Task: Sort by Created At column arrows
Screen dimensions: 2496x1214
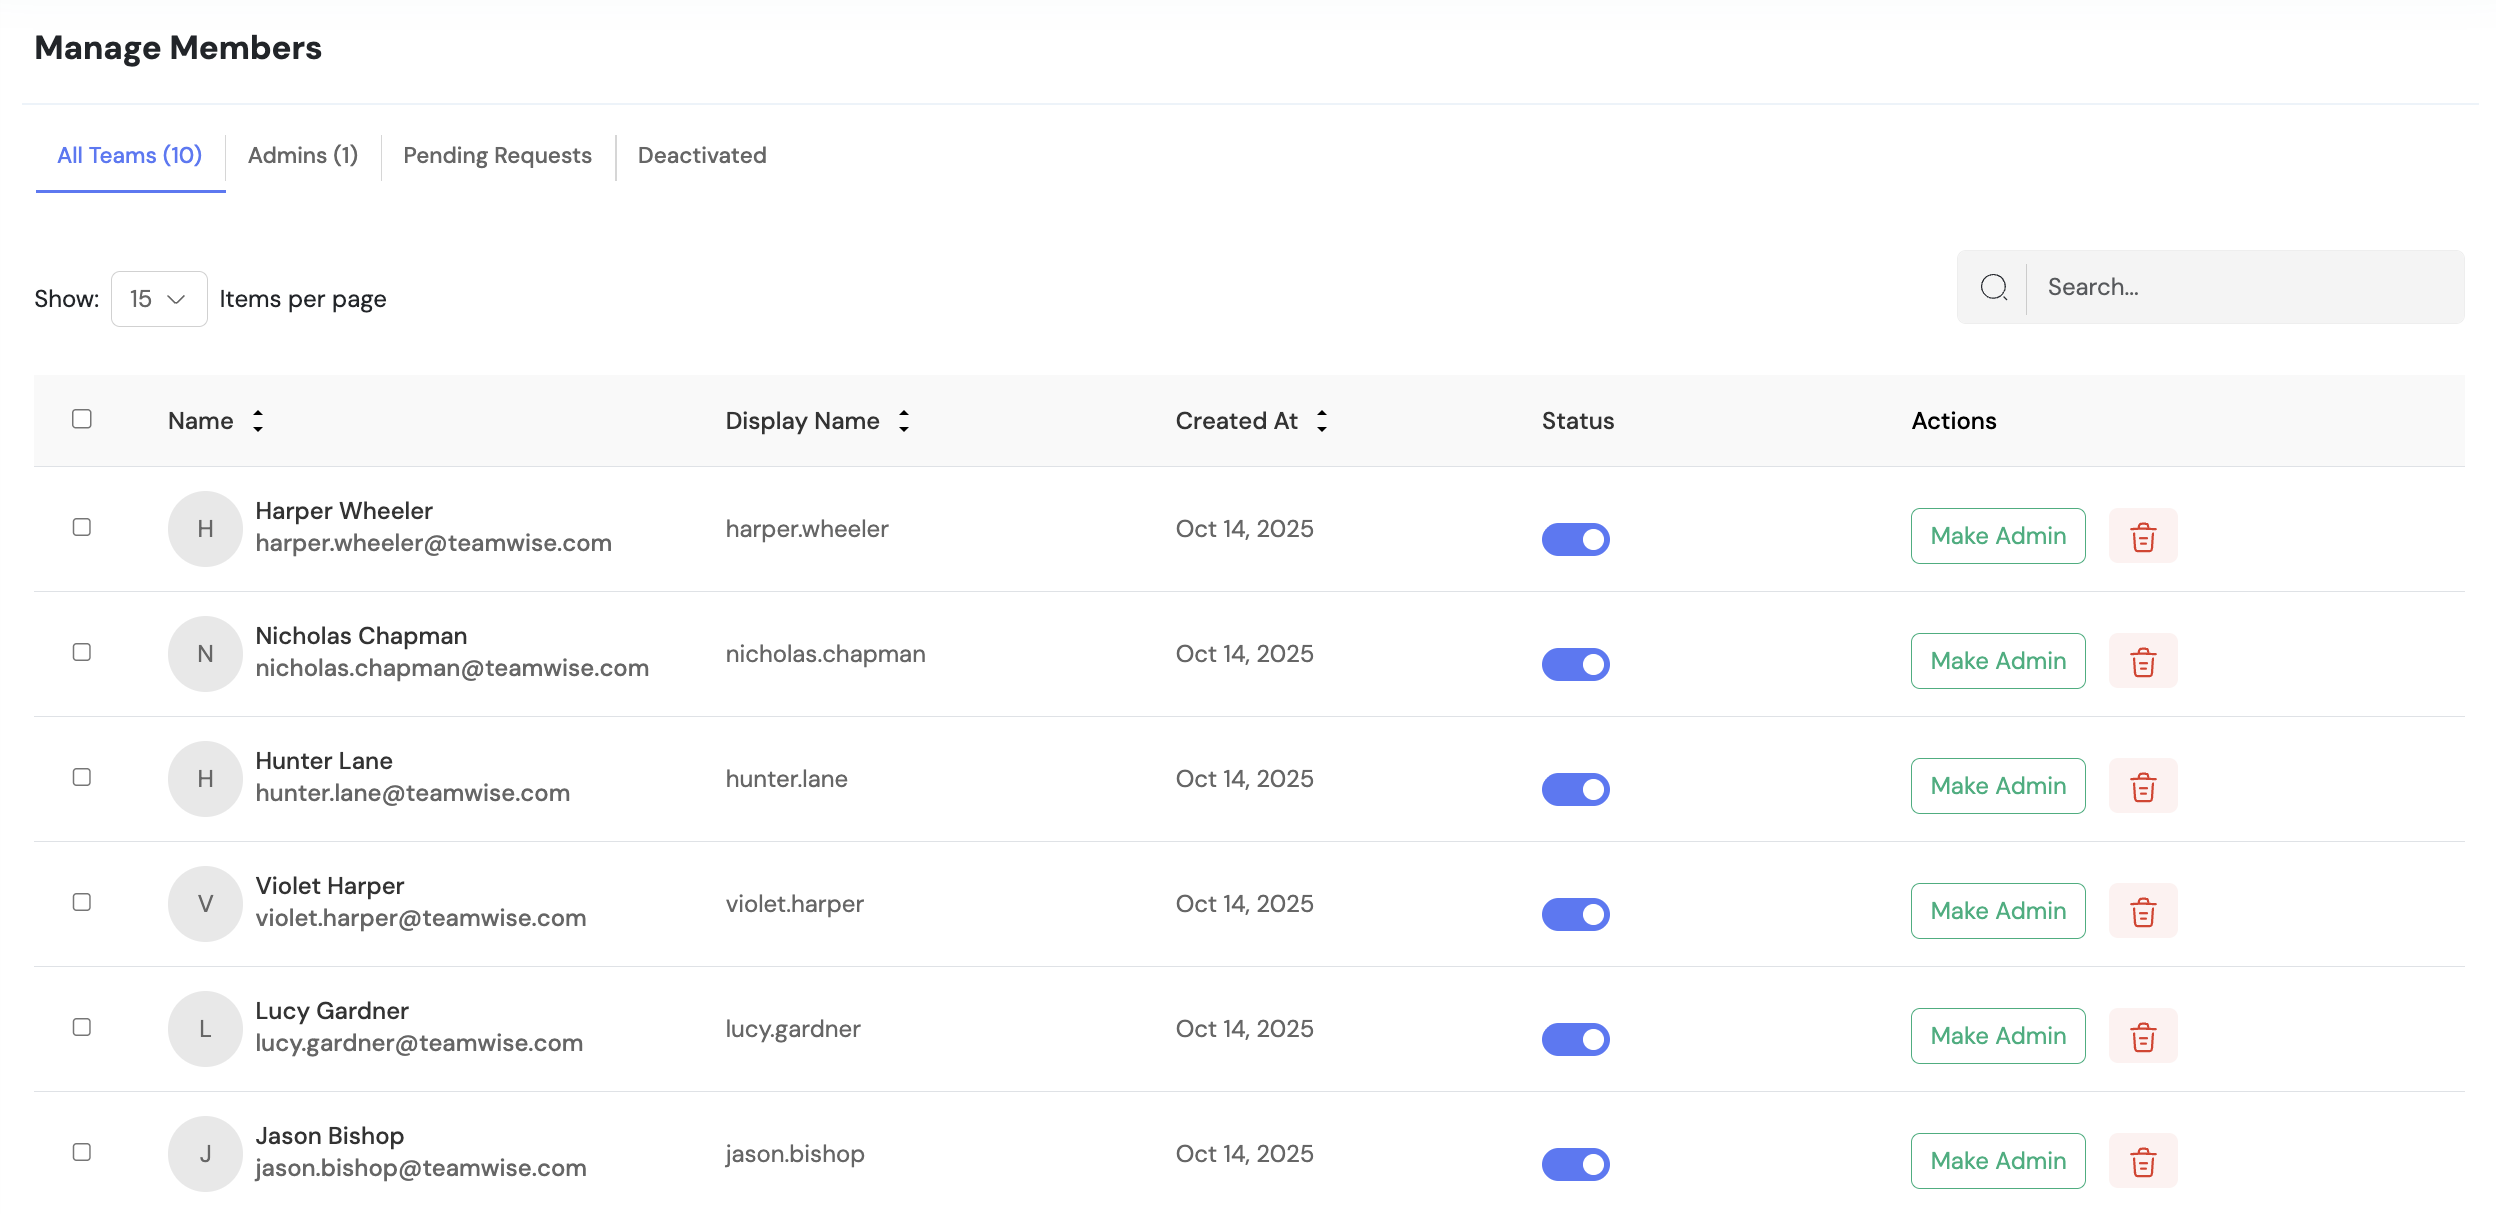Action: pyautogui.click(x=1321, y=421)
